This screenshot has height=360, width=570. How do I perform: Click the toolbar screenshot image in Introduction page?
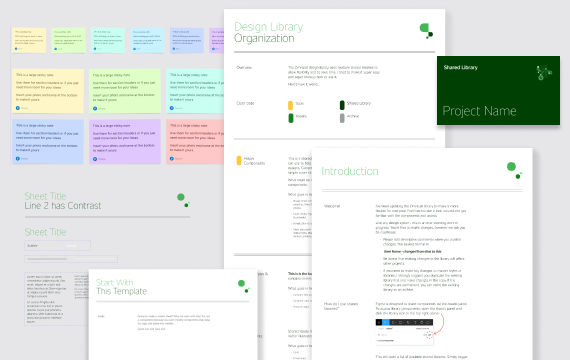click(x=404, y=332)
